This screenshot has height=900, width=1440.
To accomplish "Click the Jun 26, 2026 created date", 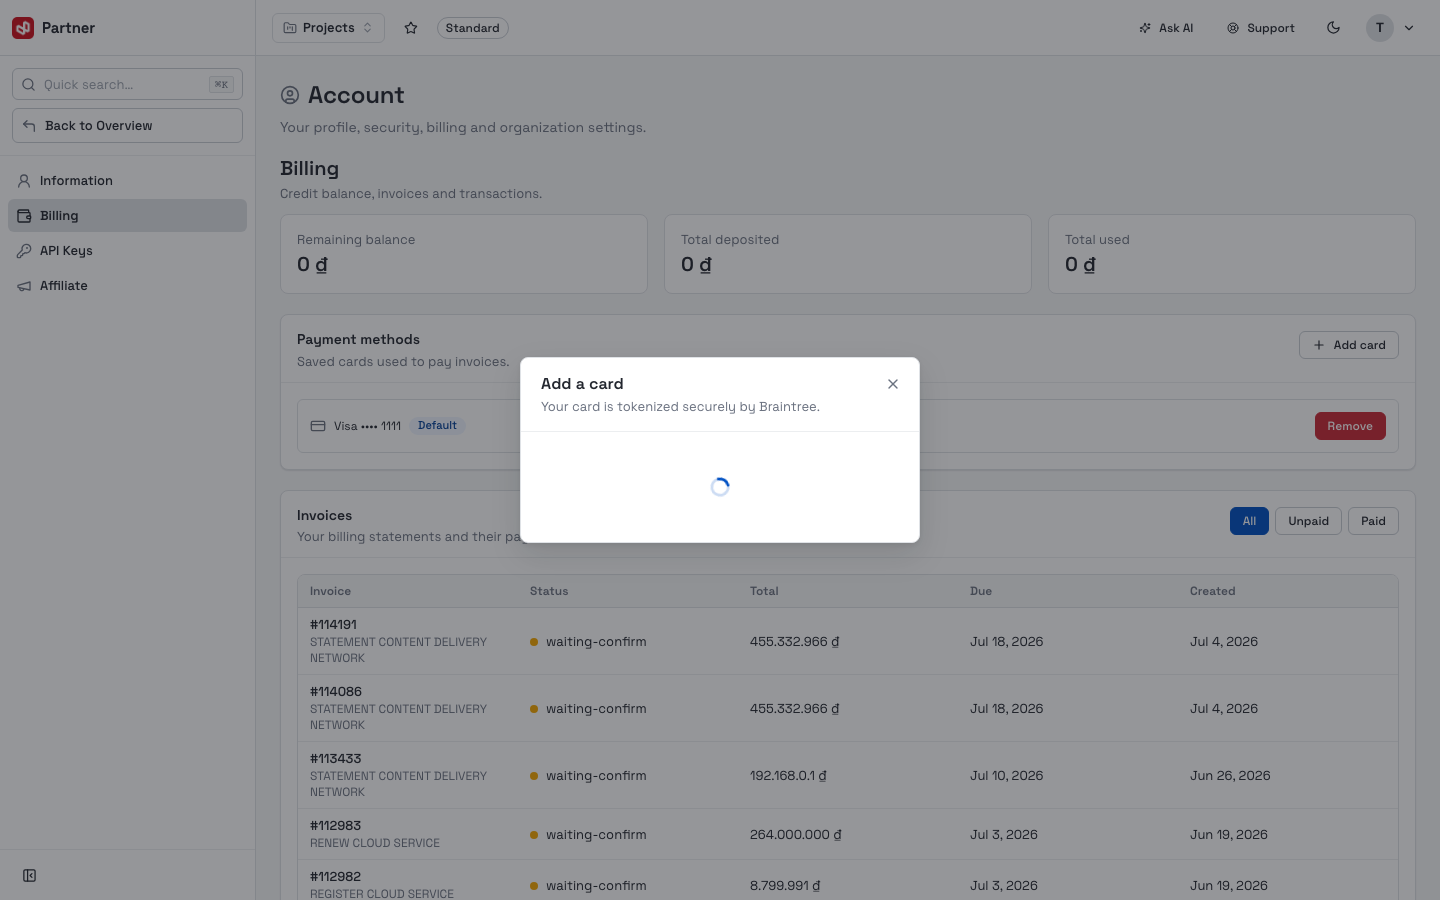I will point(1230,775).
